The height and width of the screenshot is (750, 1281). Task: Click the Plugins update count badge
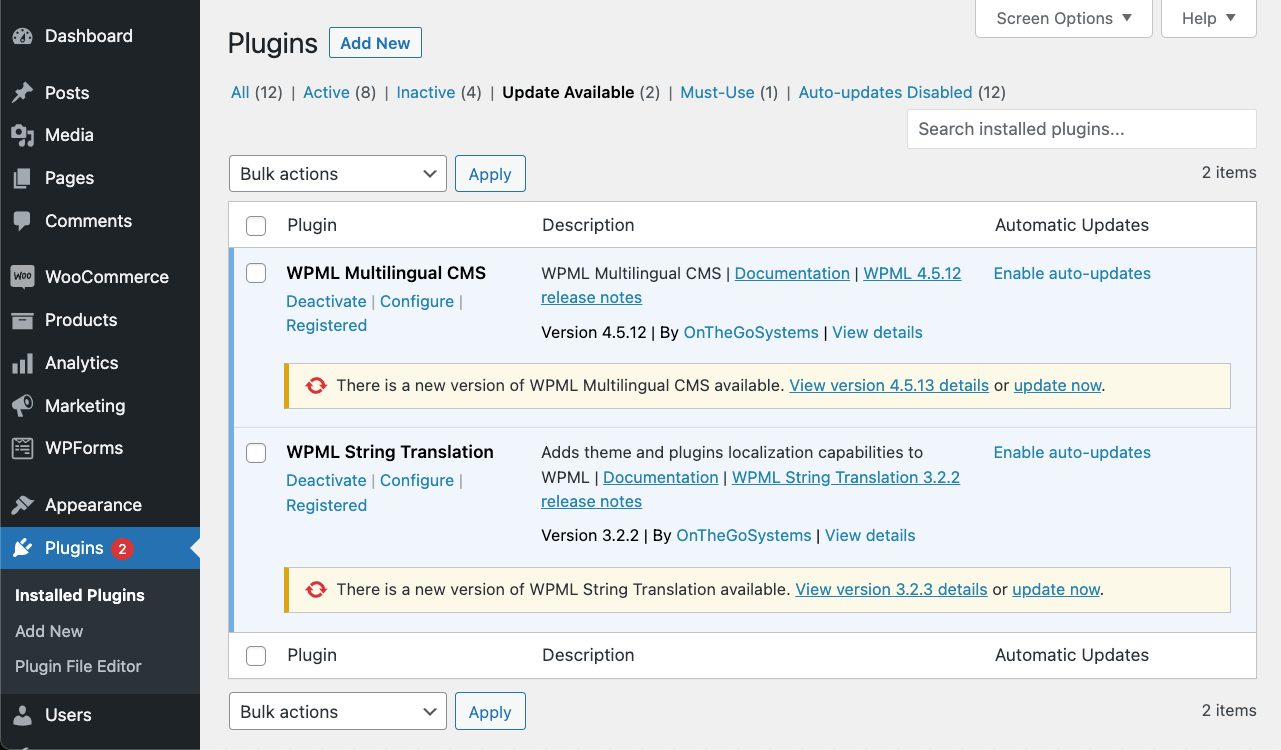[x=122, y=548]
